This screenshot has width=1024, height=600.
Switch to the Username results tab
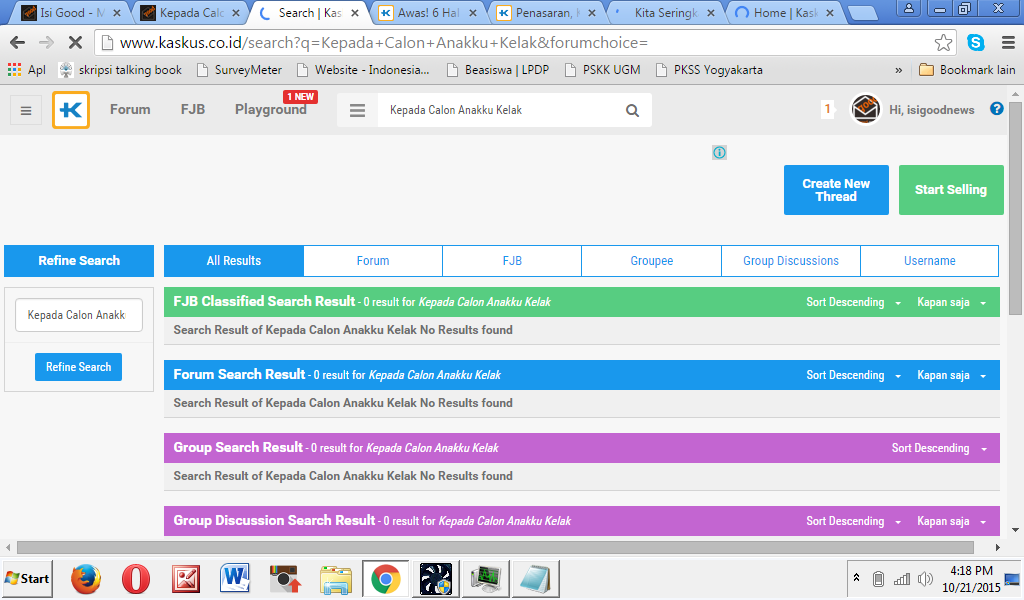coord(930,261)
